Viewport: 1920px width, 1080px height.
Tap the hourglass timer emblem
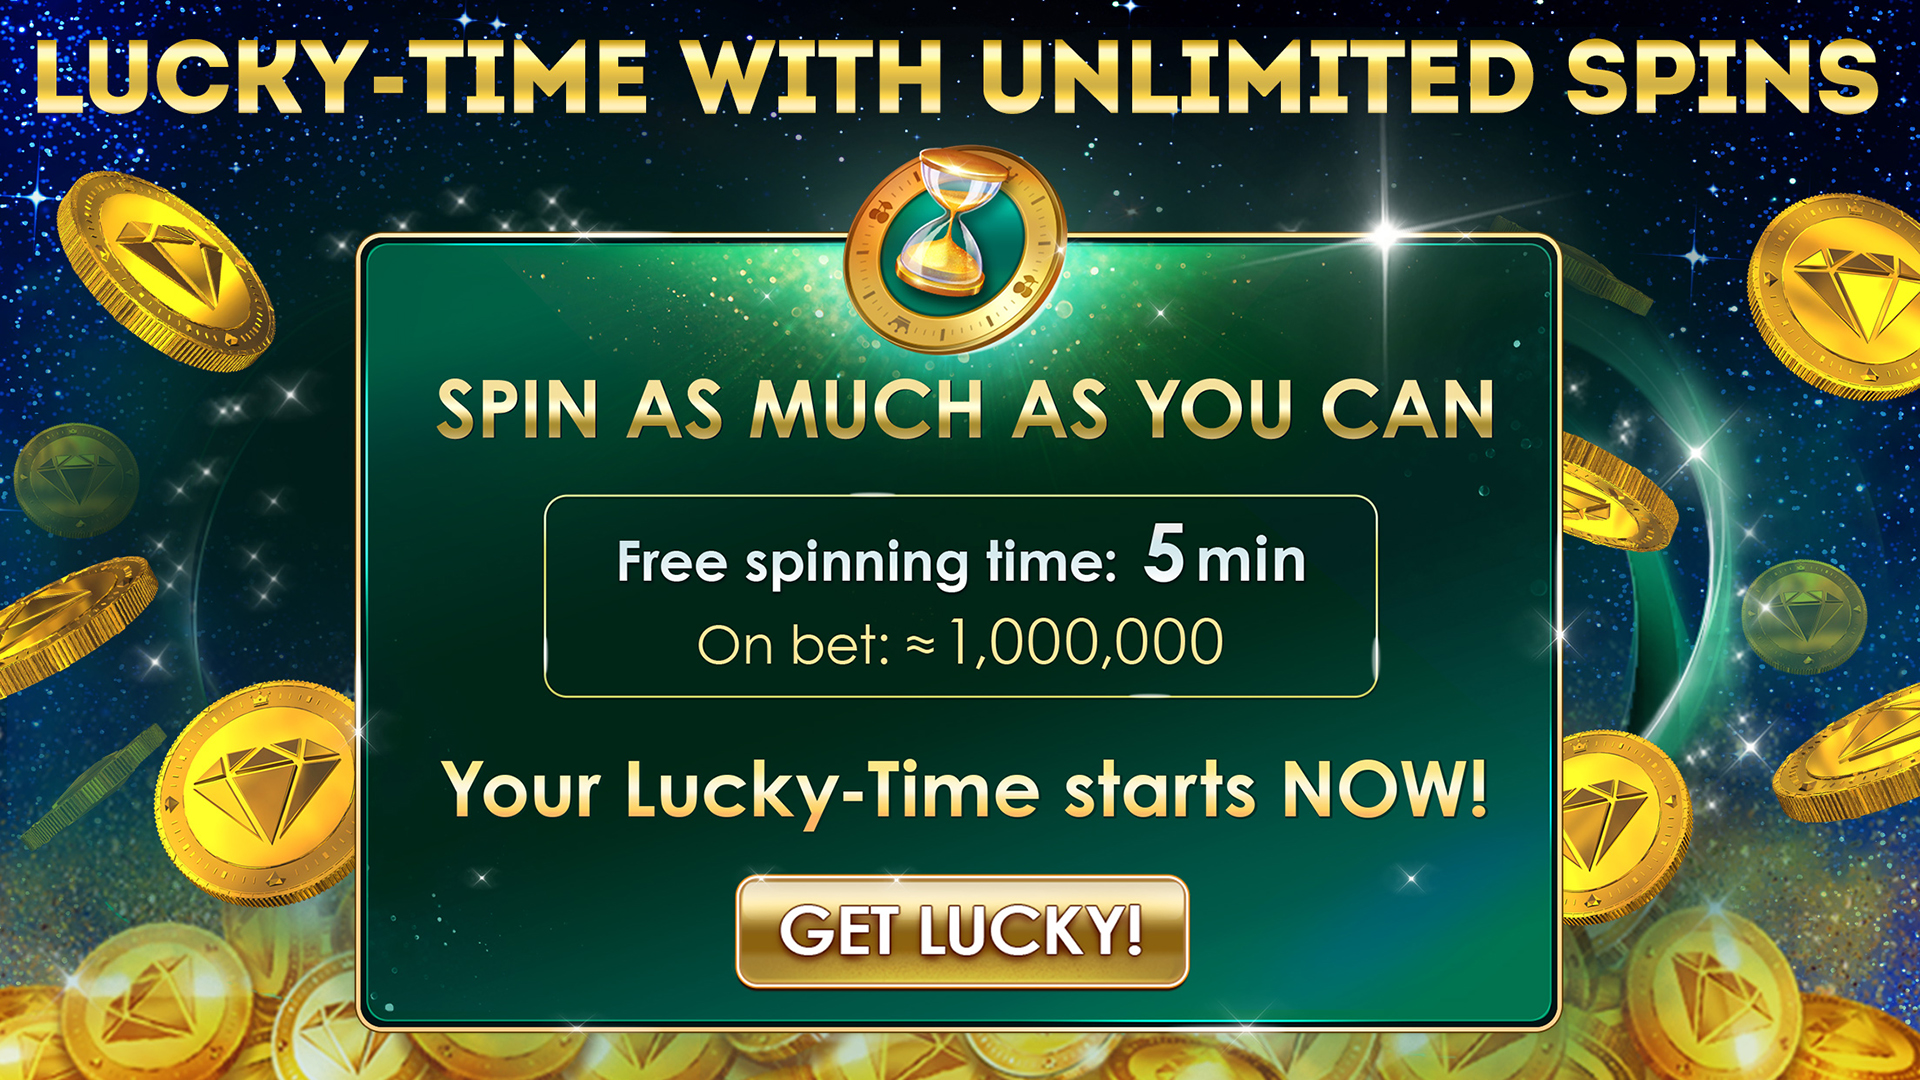tap(956, 250)
